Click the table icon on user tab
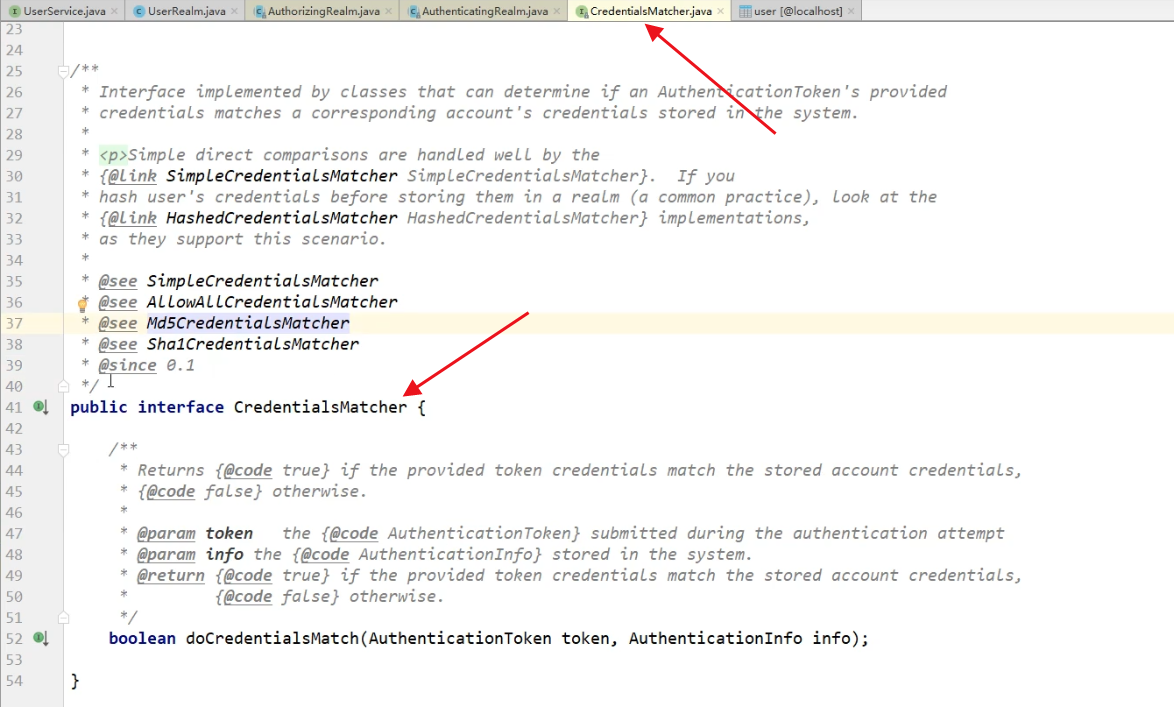Viewport: 1174px width, 707px height. point(745,11)
